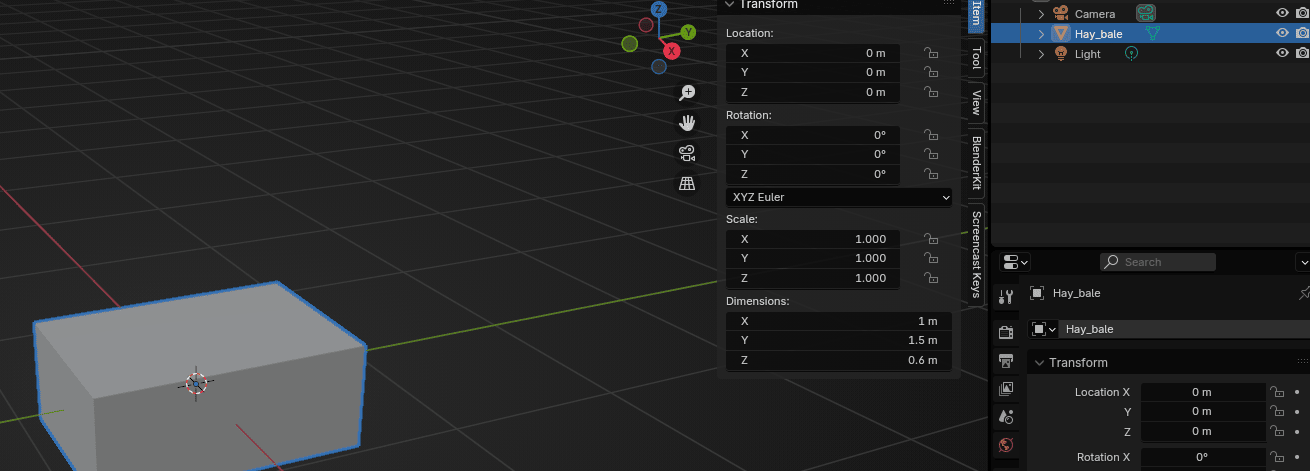Toggle Light visibility eye icon
Screen dimensions: 1310x471
tap(1282, 53)
